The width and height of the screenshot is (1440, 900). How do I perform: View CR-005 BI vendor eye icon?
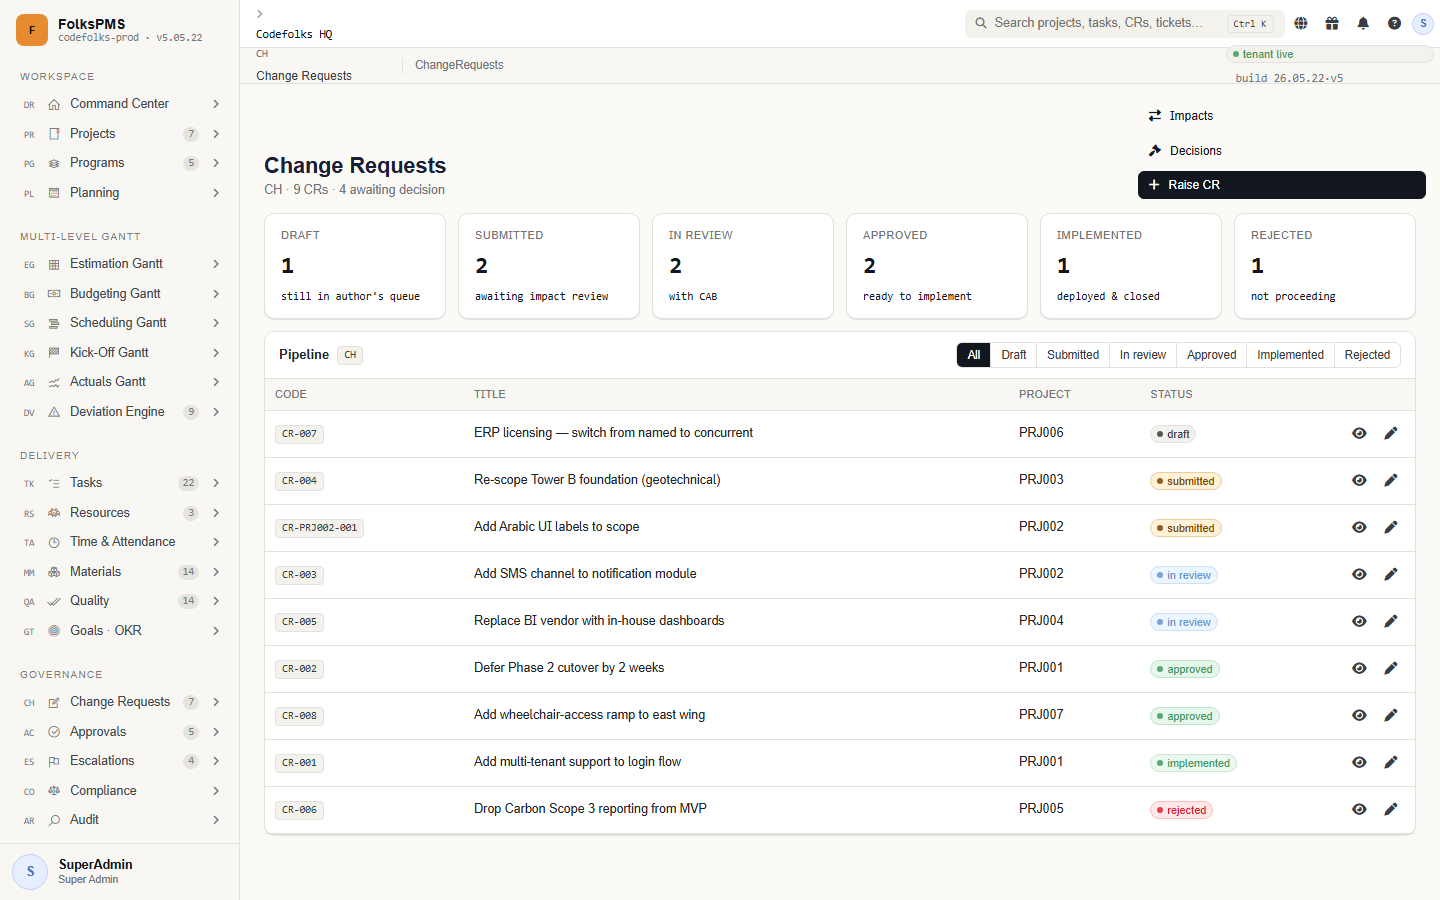tap(1359, 621)
